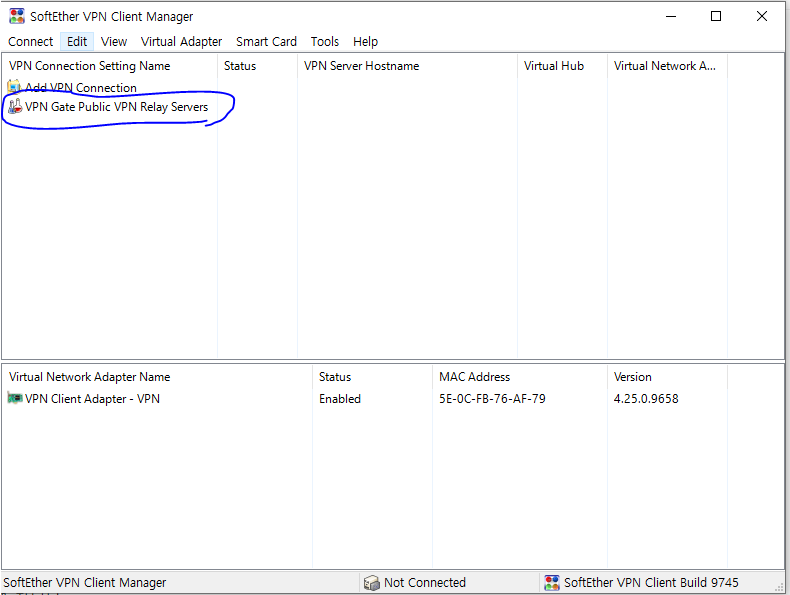Sort by MAC Address column header
The image size is (790, 595).
coord(520,377)
